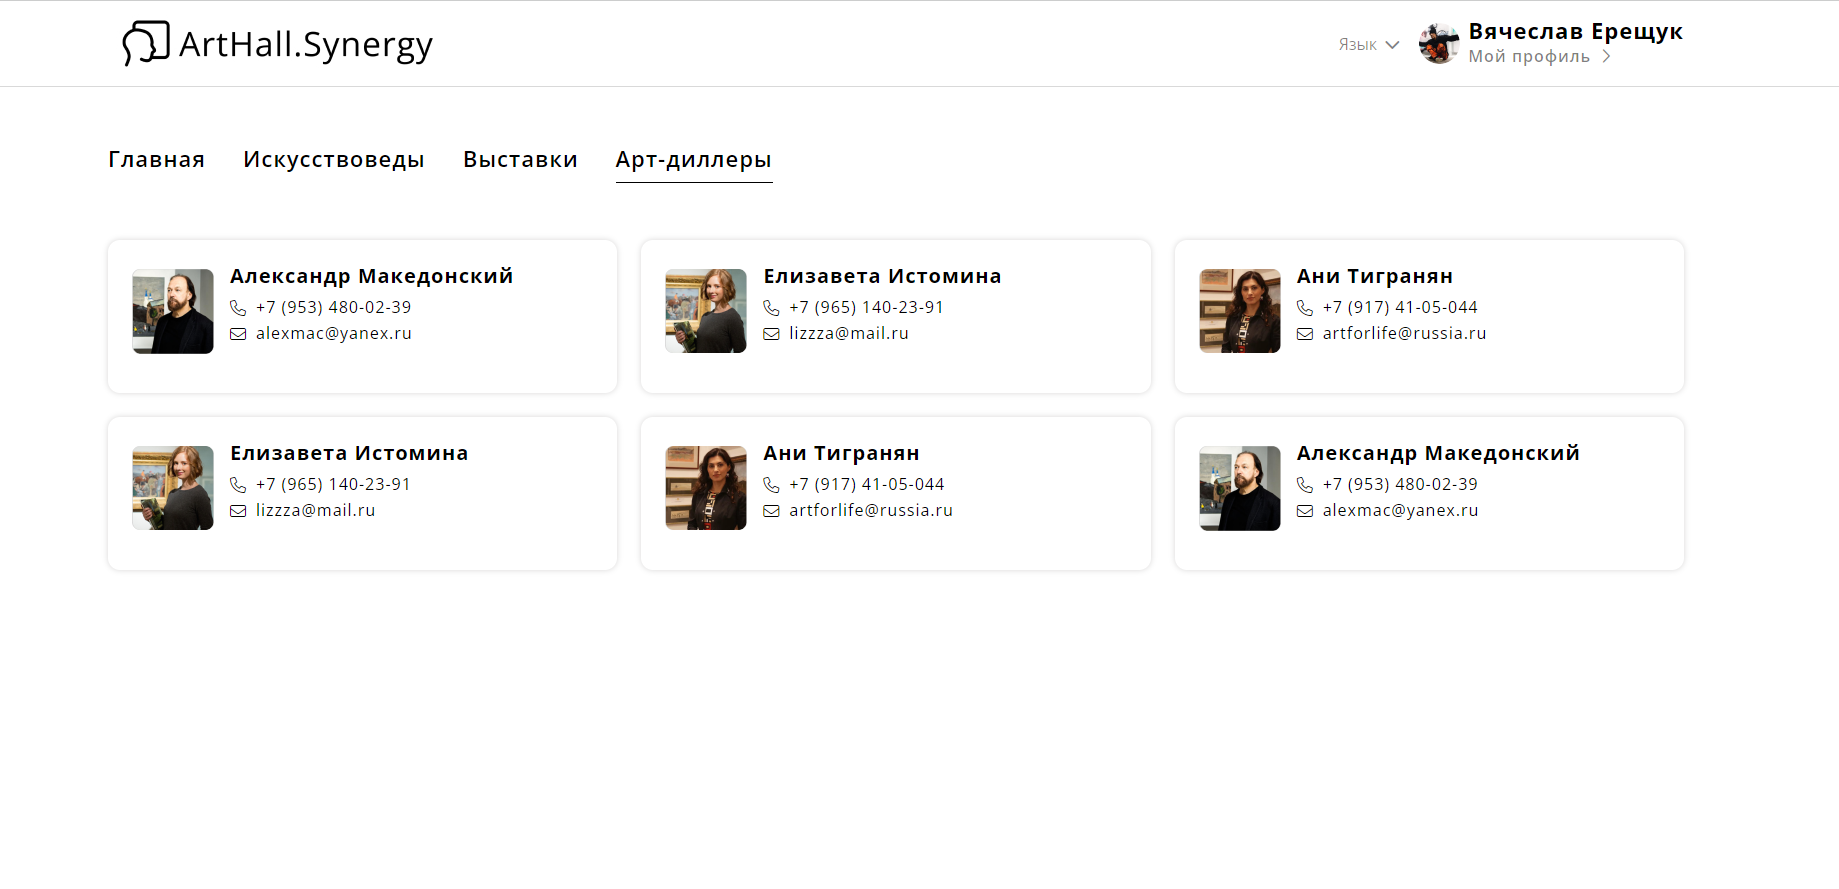The width and height of the screenshot is (1839, 889).
Task: Click envelope icon on top-row Елизавета Истомина card
Action: [771, 334]
